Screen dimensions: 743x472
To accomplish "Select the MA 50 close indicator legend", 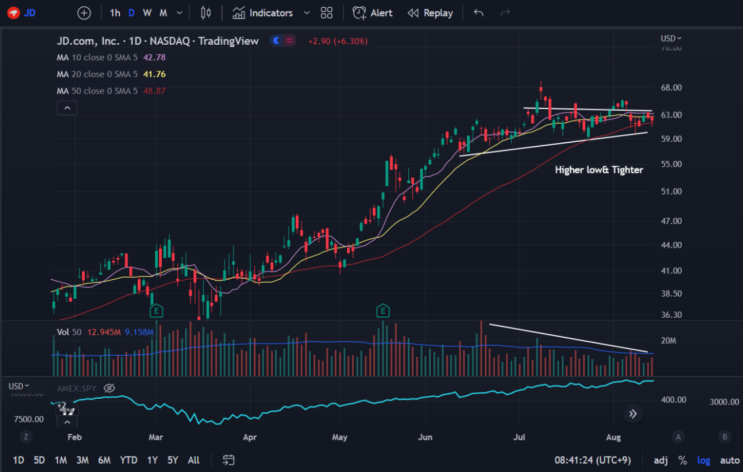I will coord(111,91).
